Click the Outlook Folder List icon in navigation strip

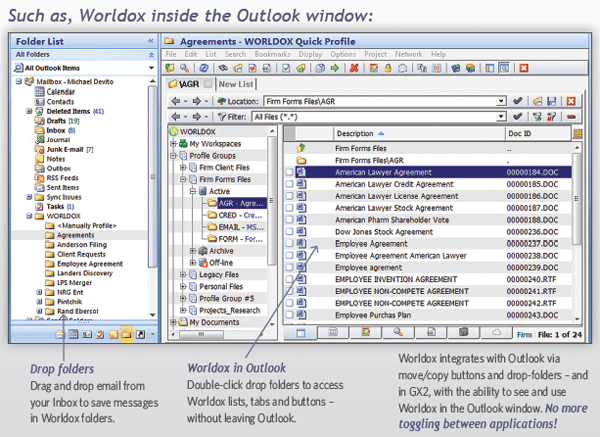(126, 334)
